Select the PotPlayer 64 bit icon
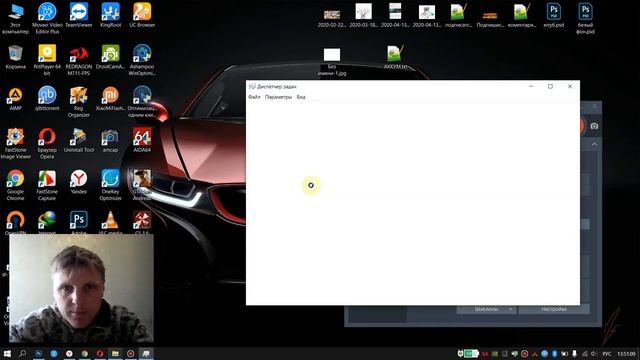640x360 pixels. (x=47, y=60)
